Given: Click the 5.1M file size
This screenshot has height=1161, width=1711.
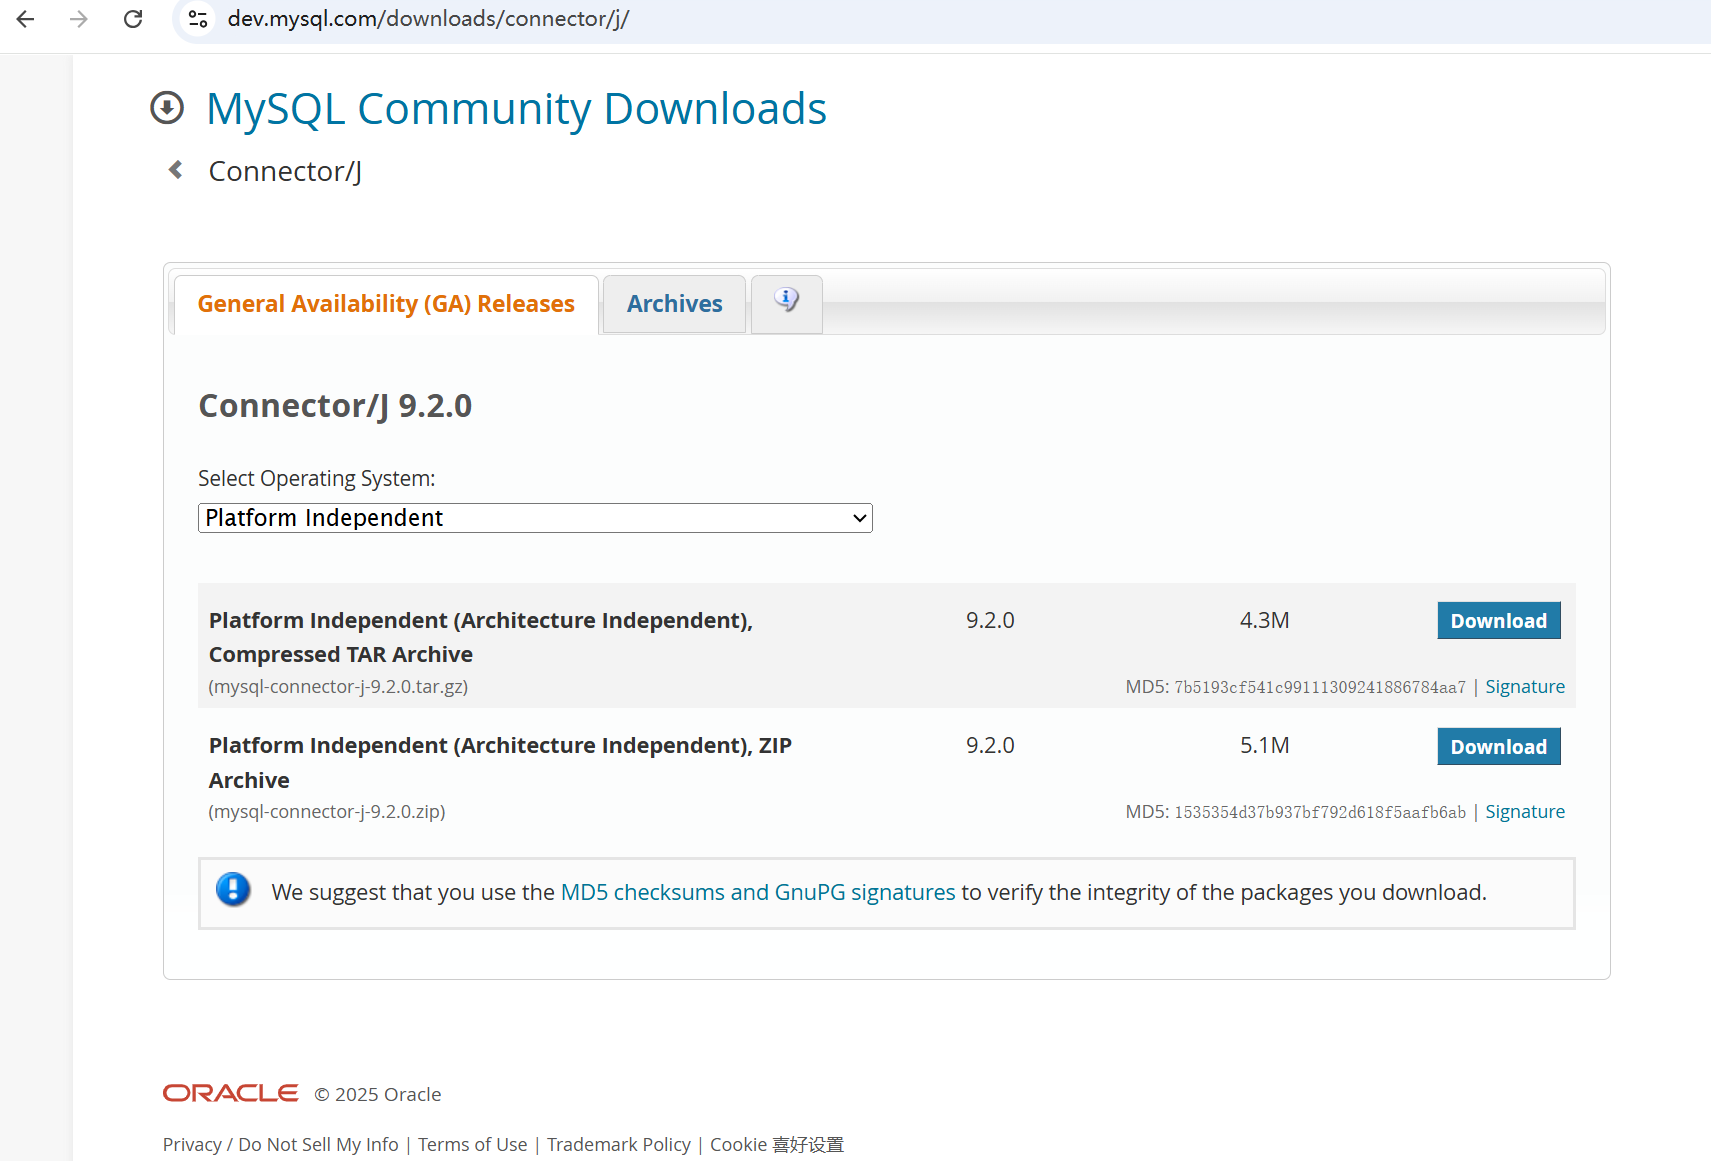Looking at the screenshot, I should (x=1265, y=745).
